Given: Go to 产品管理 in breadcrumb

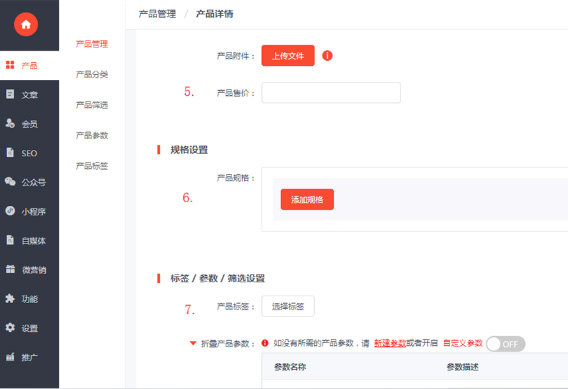Looking at the screenshot, I should click(x=157, y=14).
